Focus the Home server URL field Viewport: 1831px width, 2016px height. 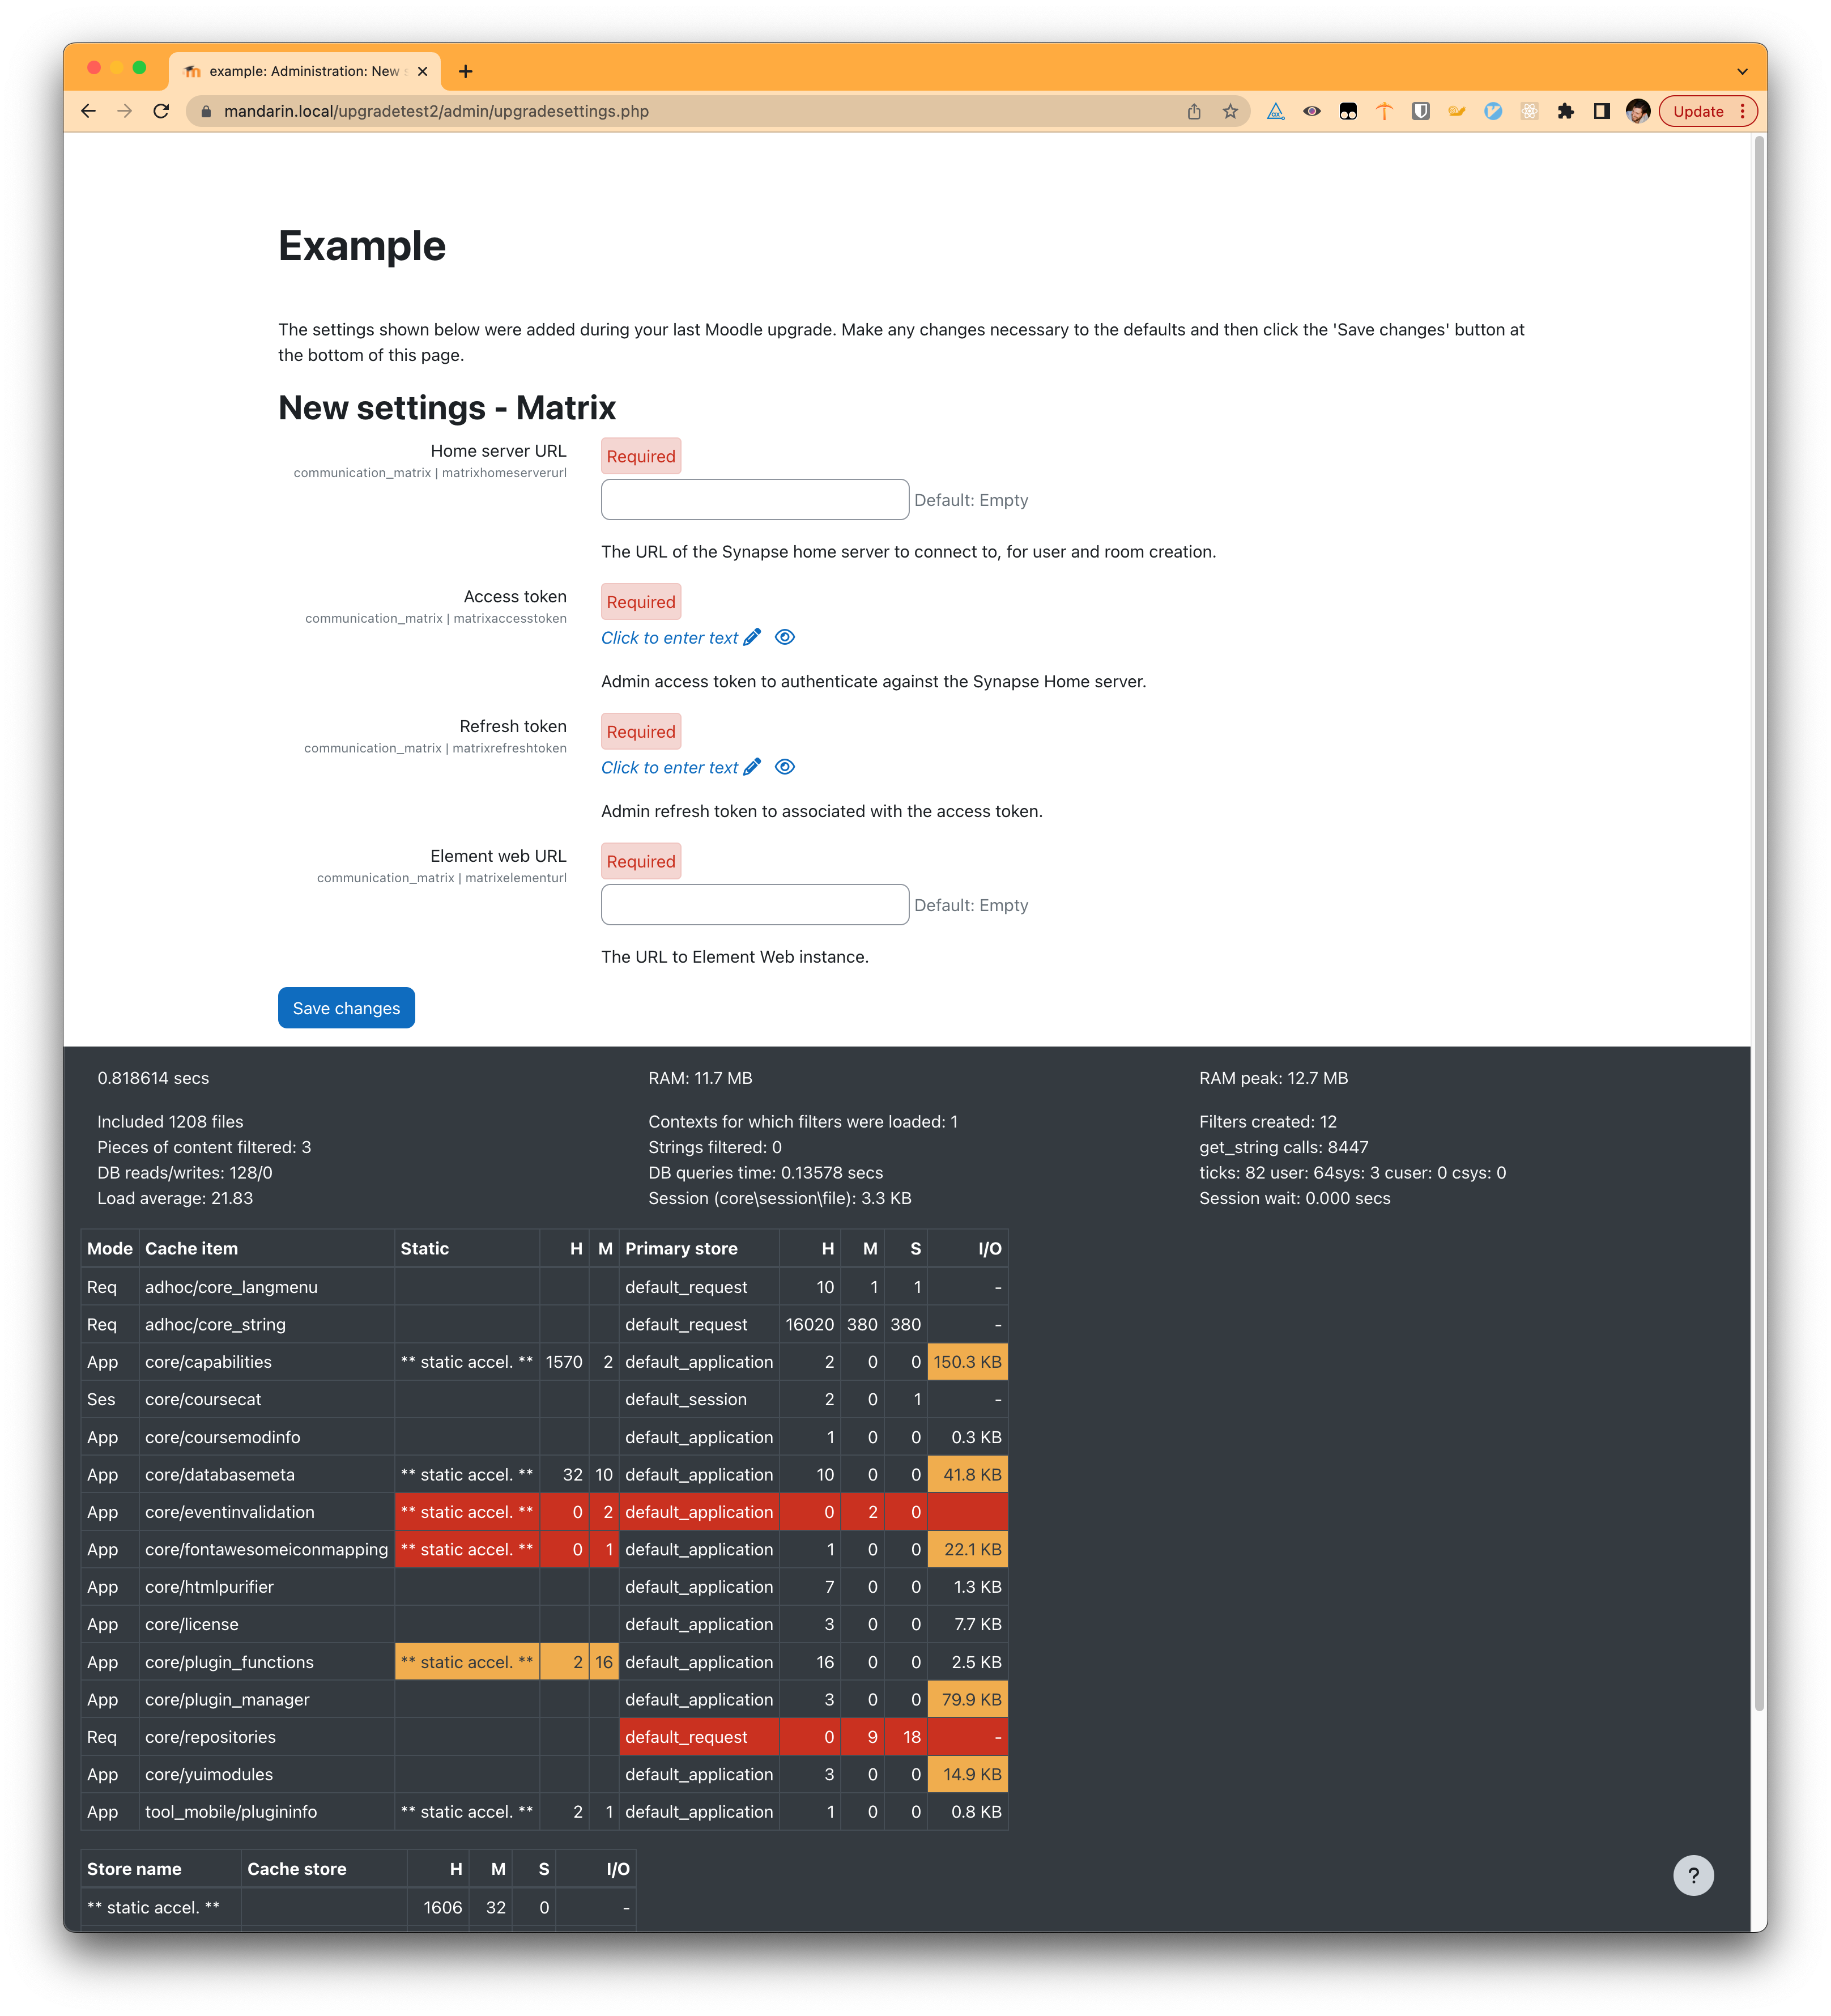[x=754, y=499]
